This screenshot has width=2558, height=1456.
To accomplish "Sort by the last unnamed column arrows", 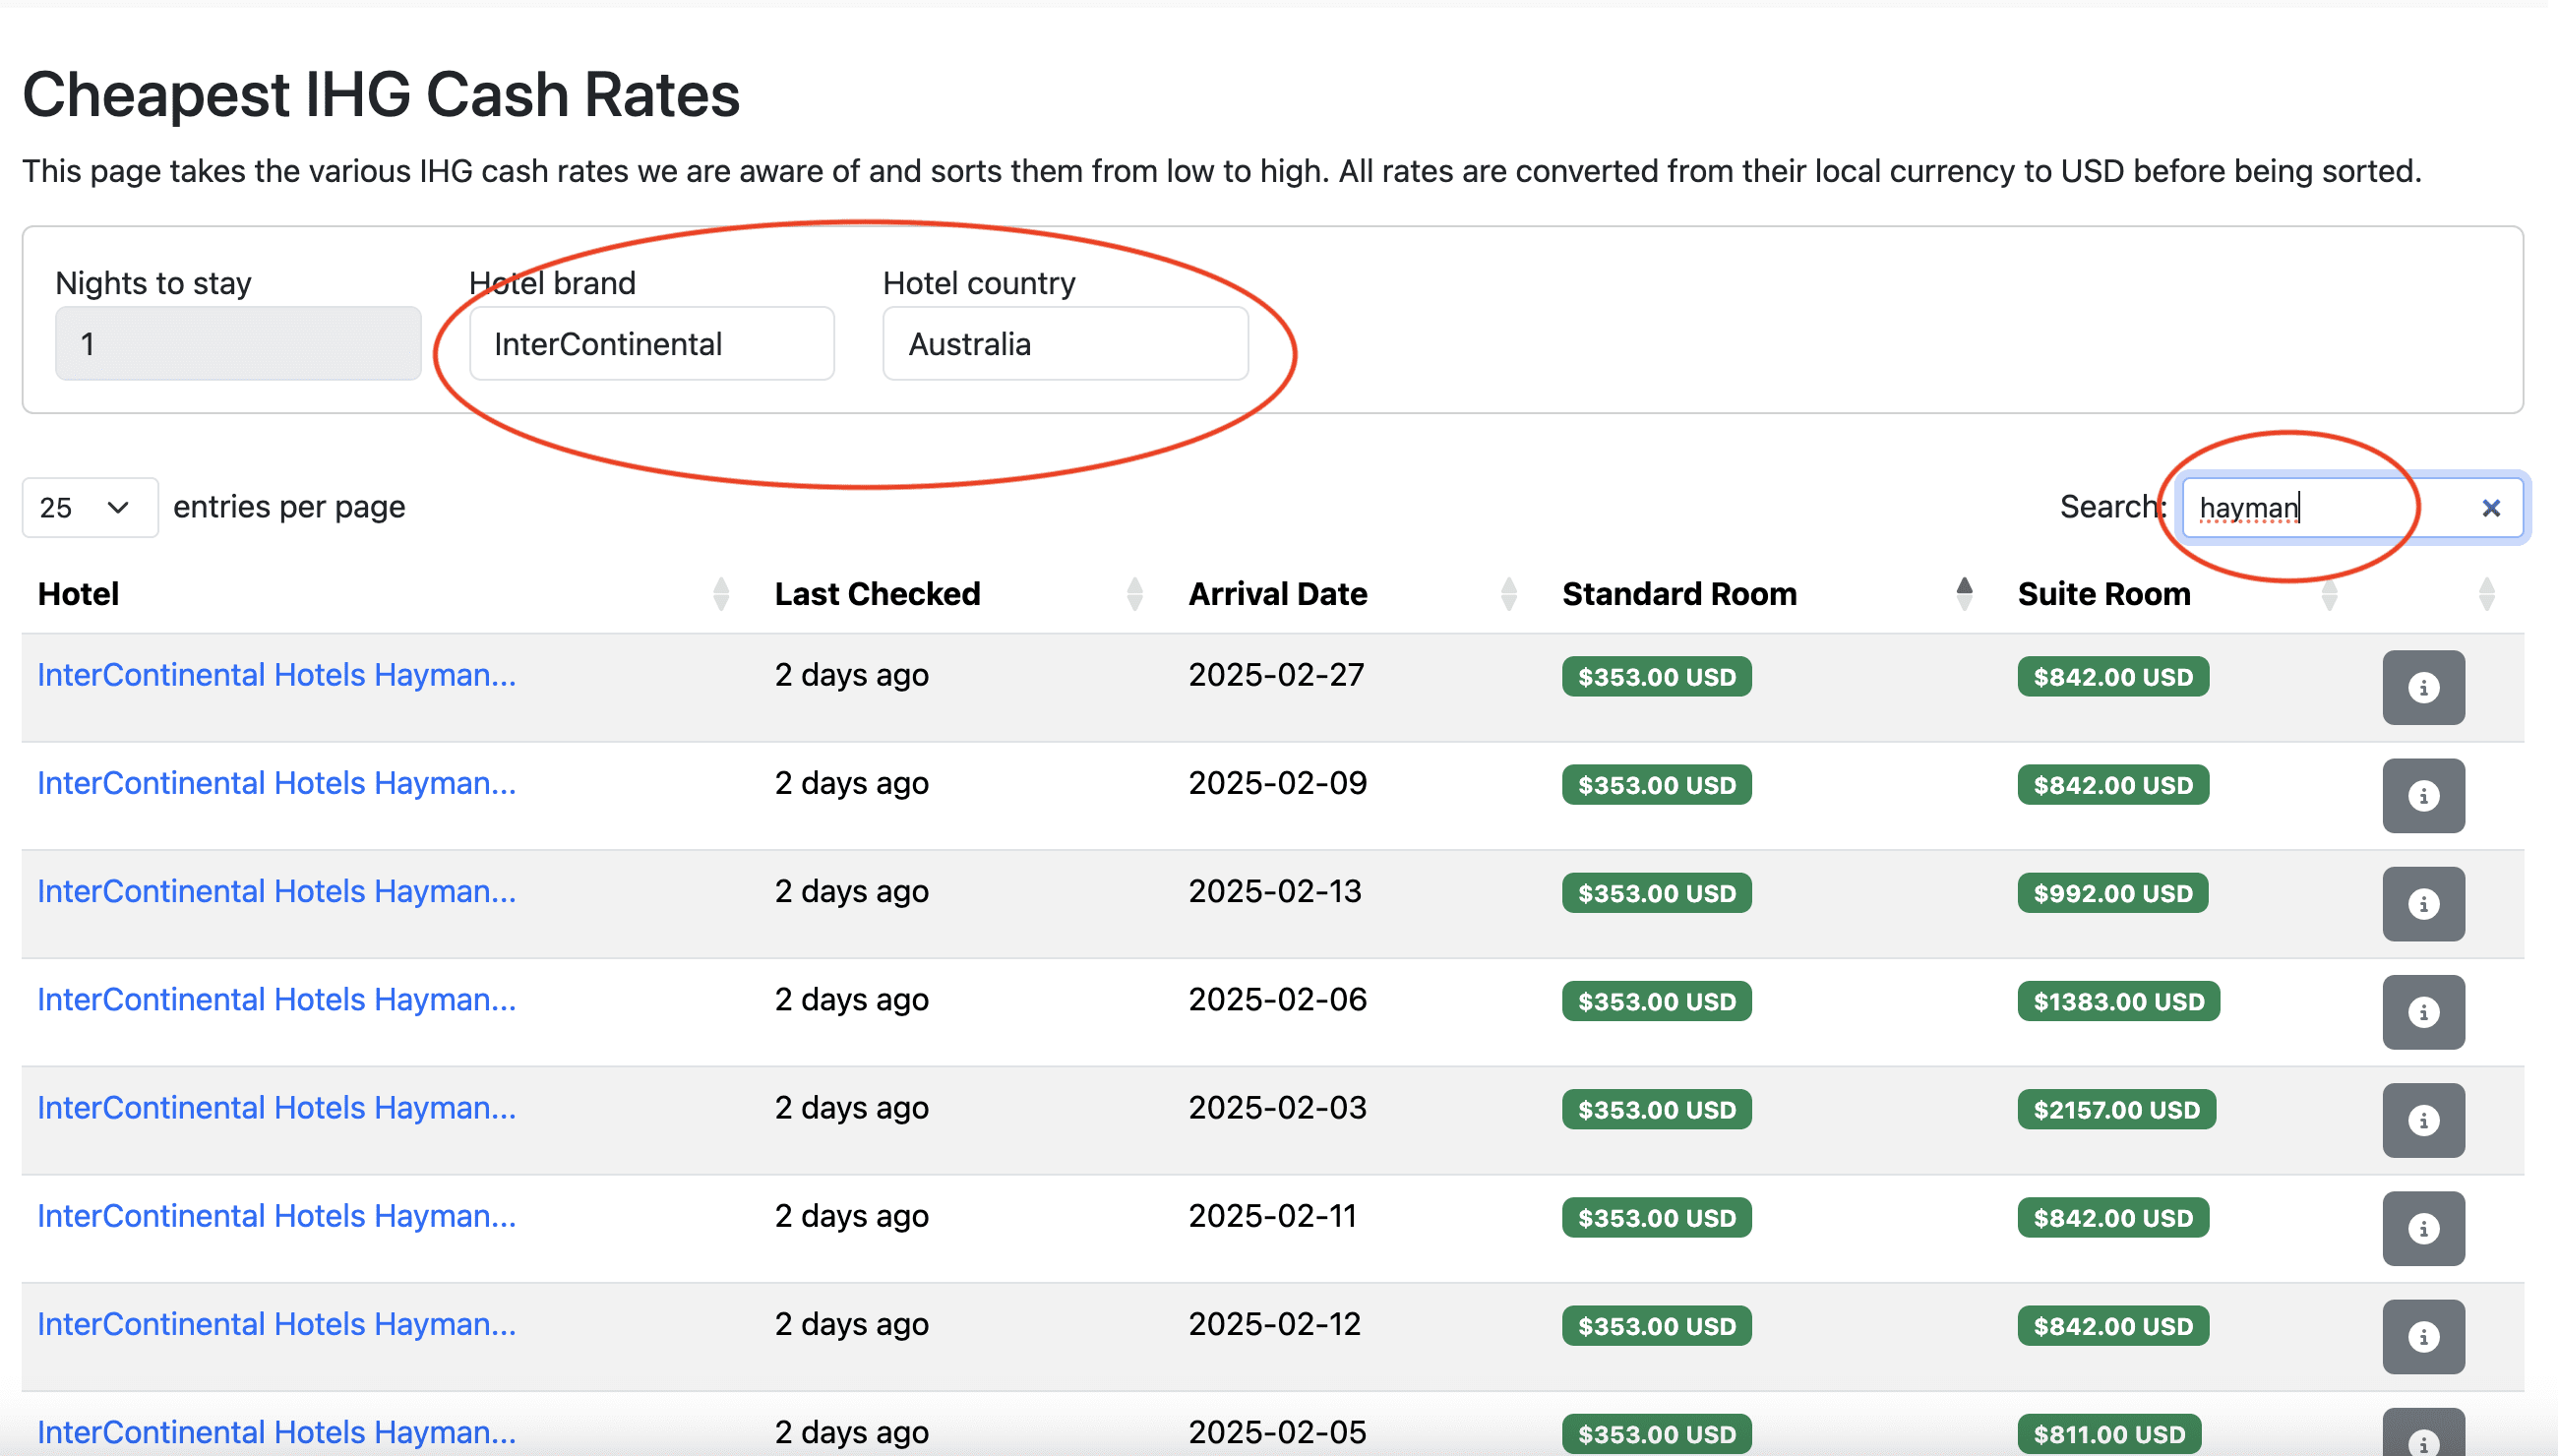I will [2487, 594].
